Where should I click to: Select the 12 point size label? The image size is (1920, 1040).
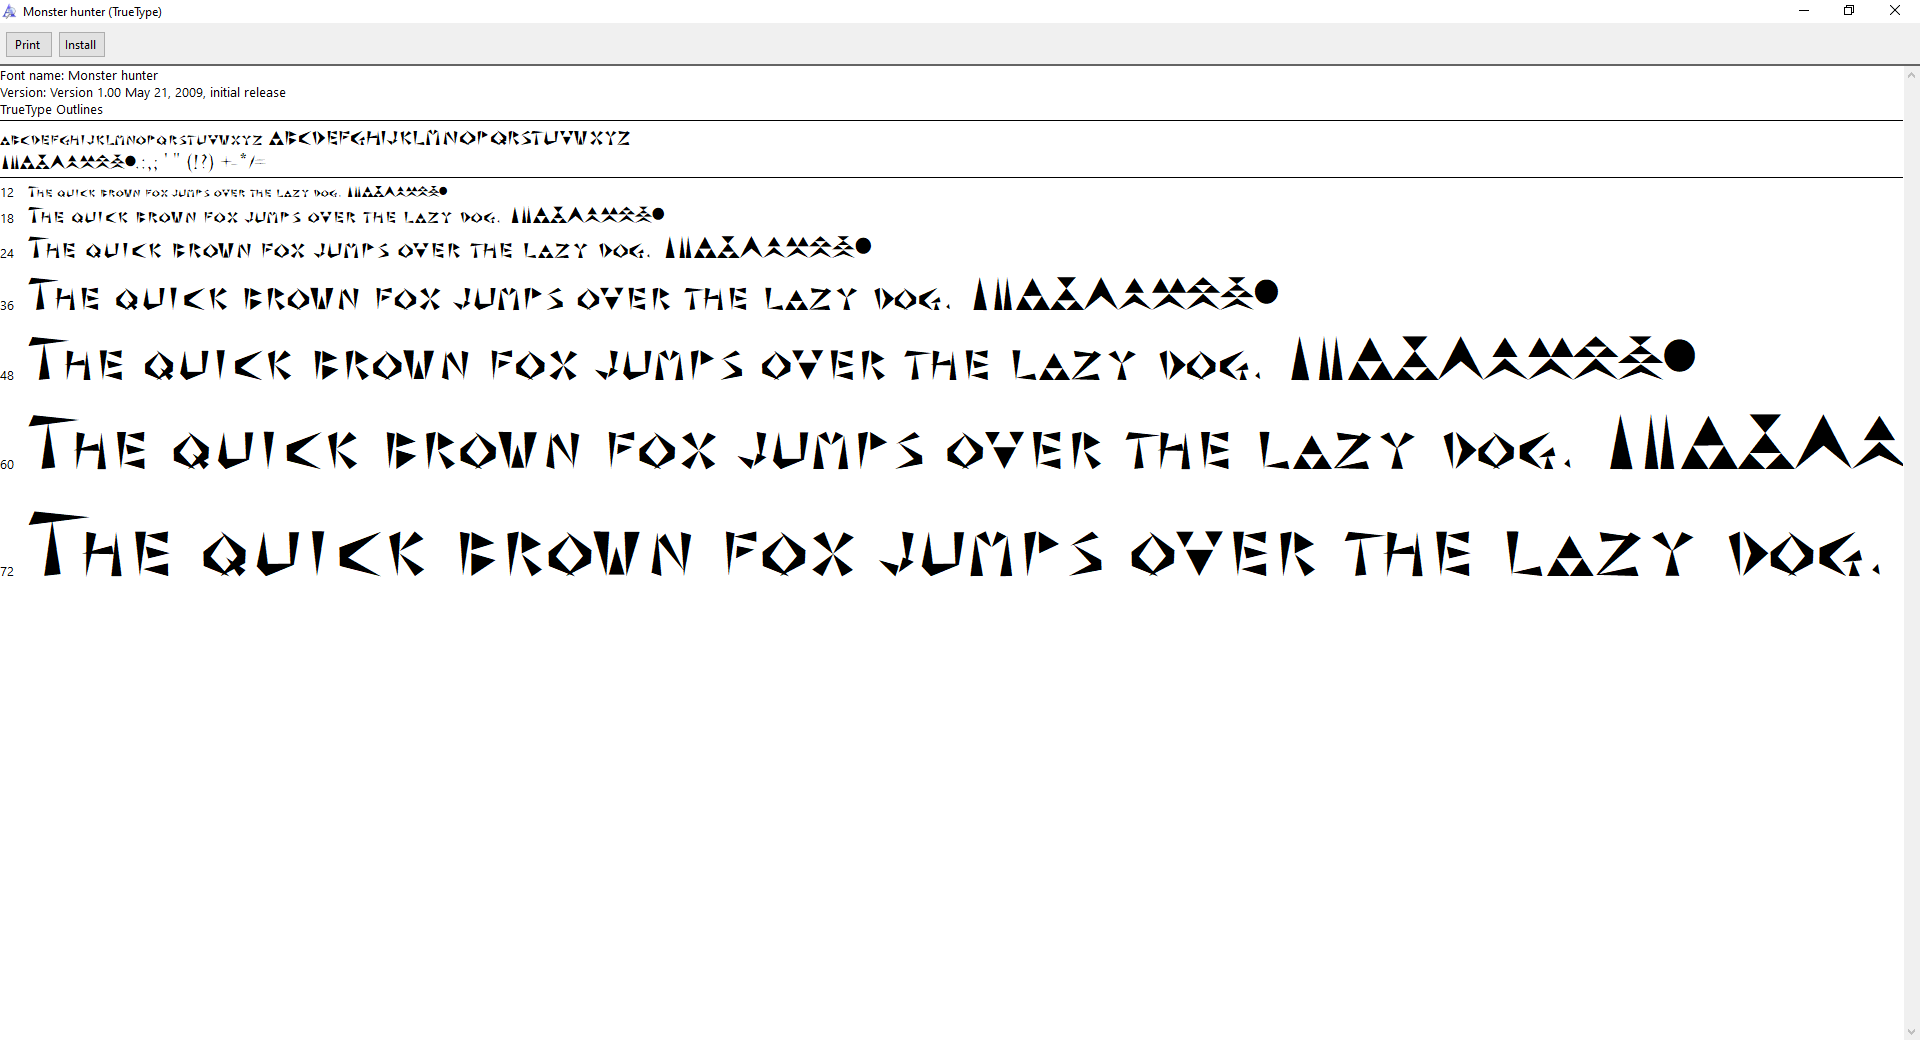[x=7, y=192]
